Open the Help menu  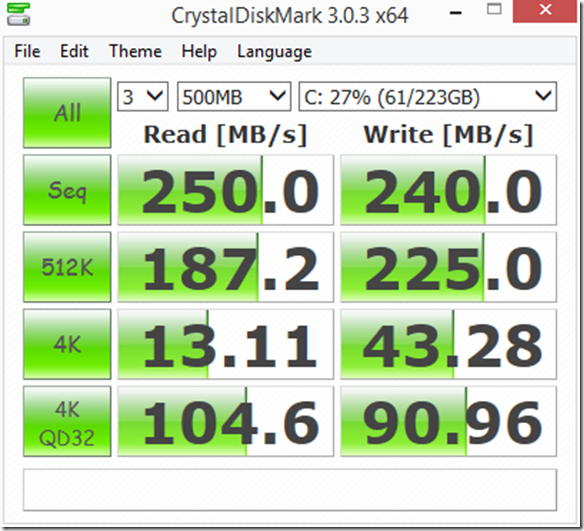(199, 51)
